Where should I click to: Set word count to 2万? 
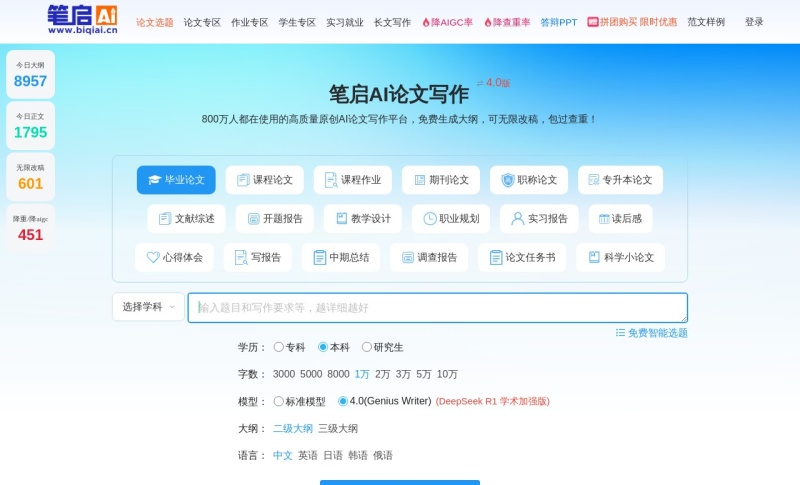tap(382, 374)
